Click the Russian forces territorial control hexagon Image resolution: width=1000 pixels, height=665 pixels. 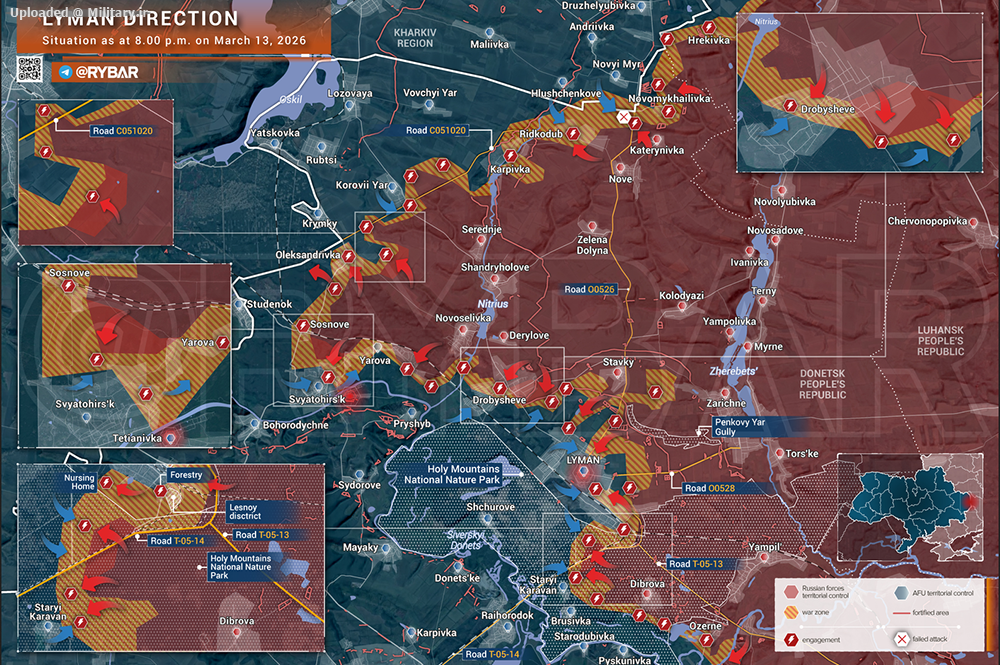click(791, 592)
